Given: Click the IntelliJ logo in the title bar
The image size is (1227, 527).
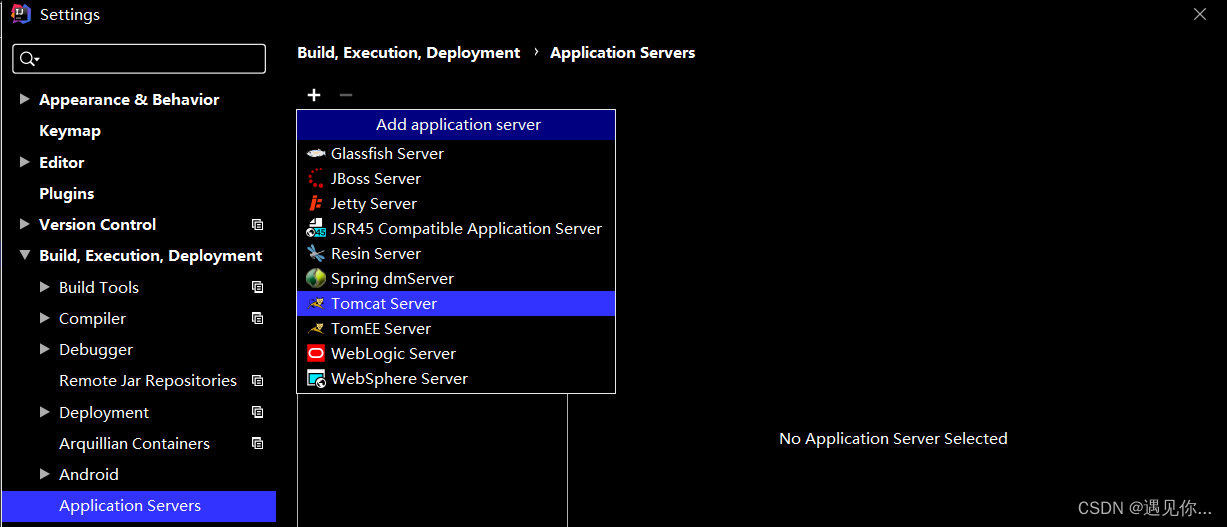Looking at the screenshot, I should coord(21,14).
